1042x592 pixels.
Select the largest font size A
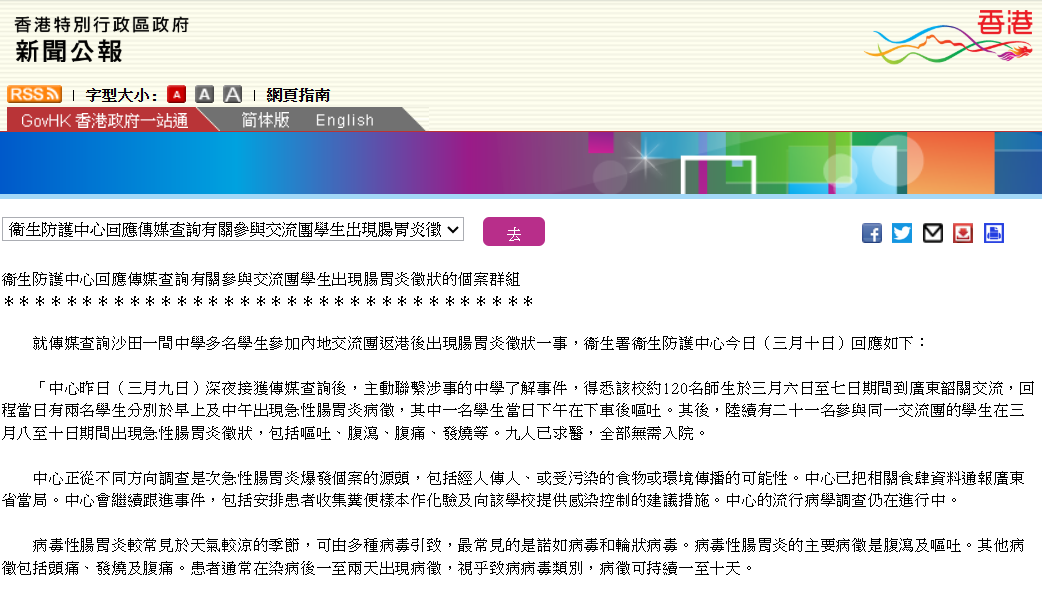point(232,94)
